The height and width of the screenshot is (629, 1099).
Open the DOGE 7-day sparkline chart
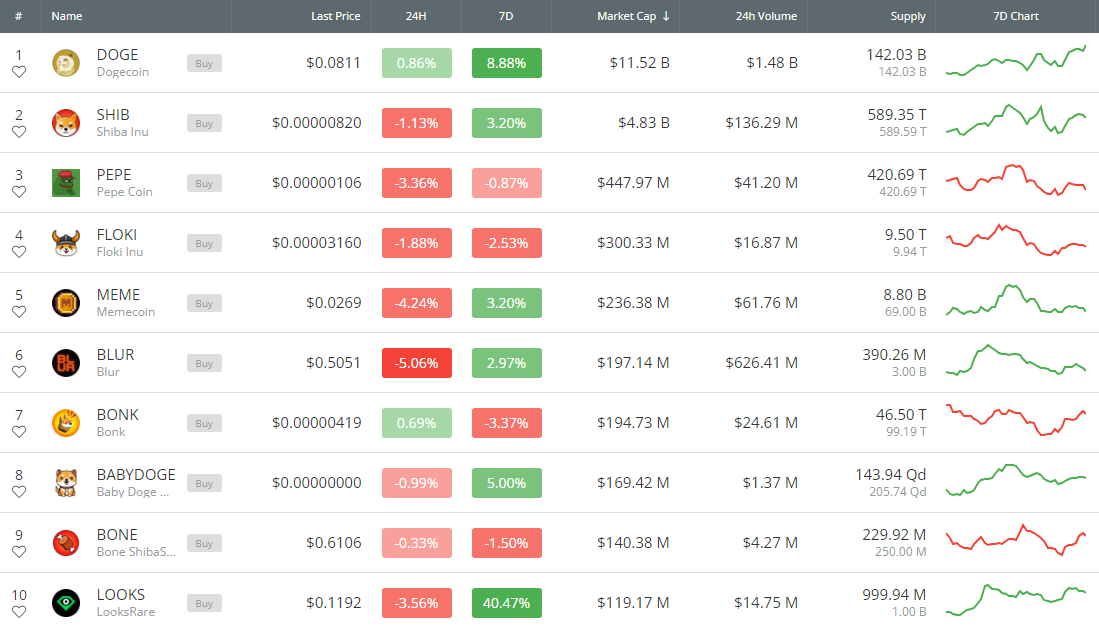[1016, 61]
